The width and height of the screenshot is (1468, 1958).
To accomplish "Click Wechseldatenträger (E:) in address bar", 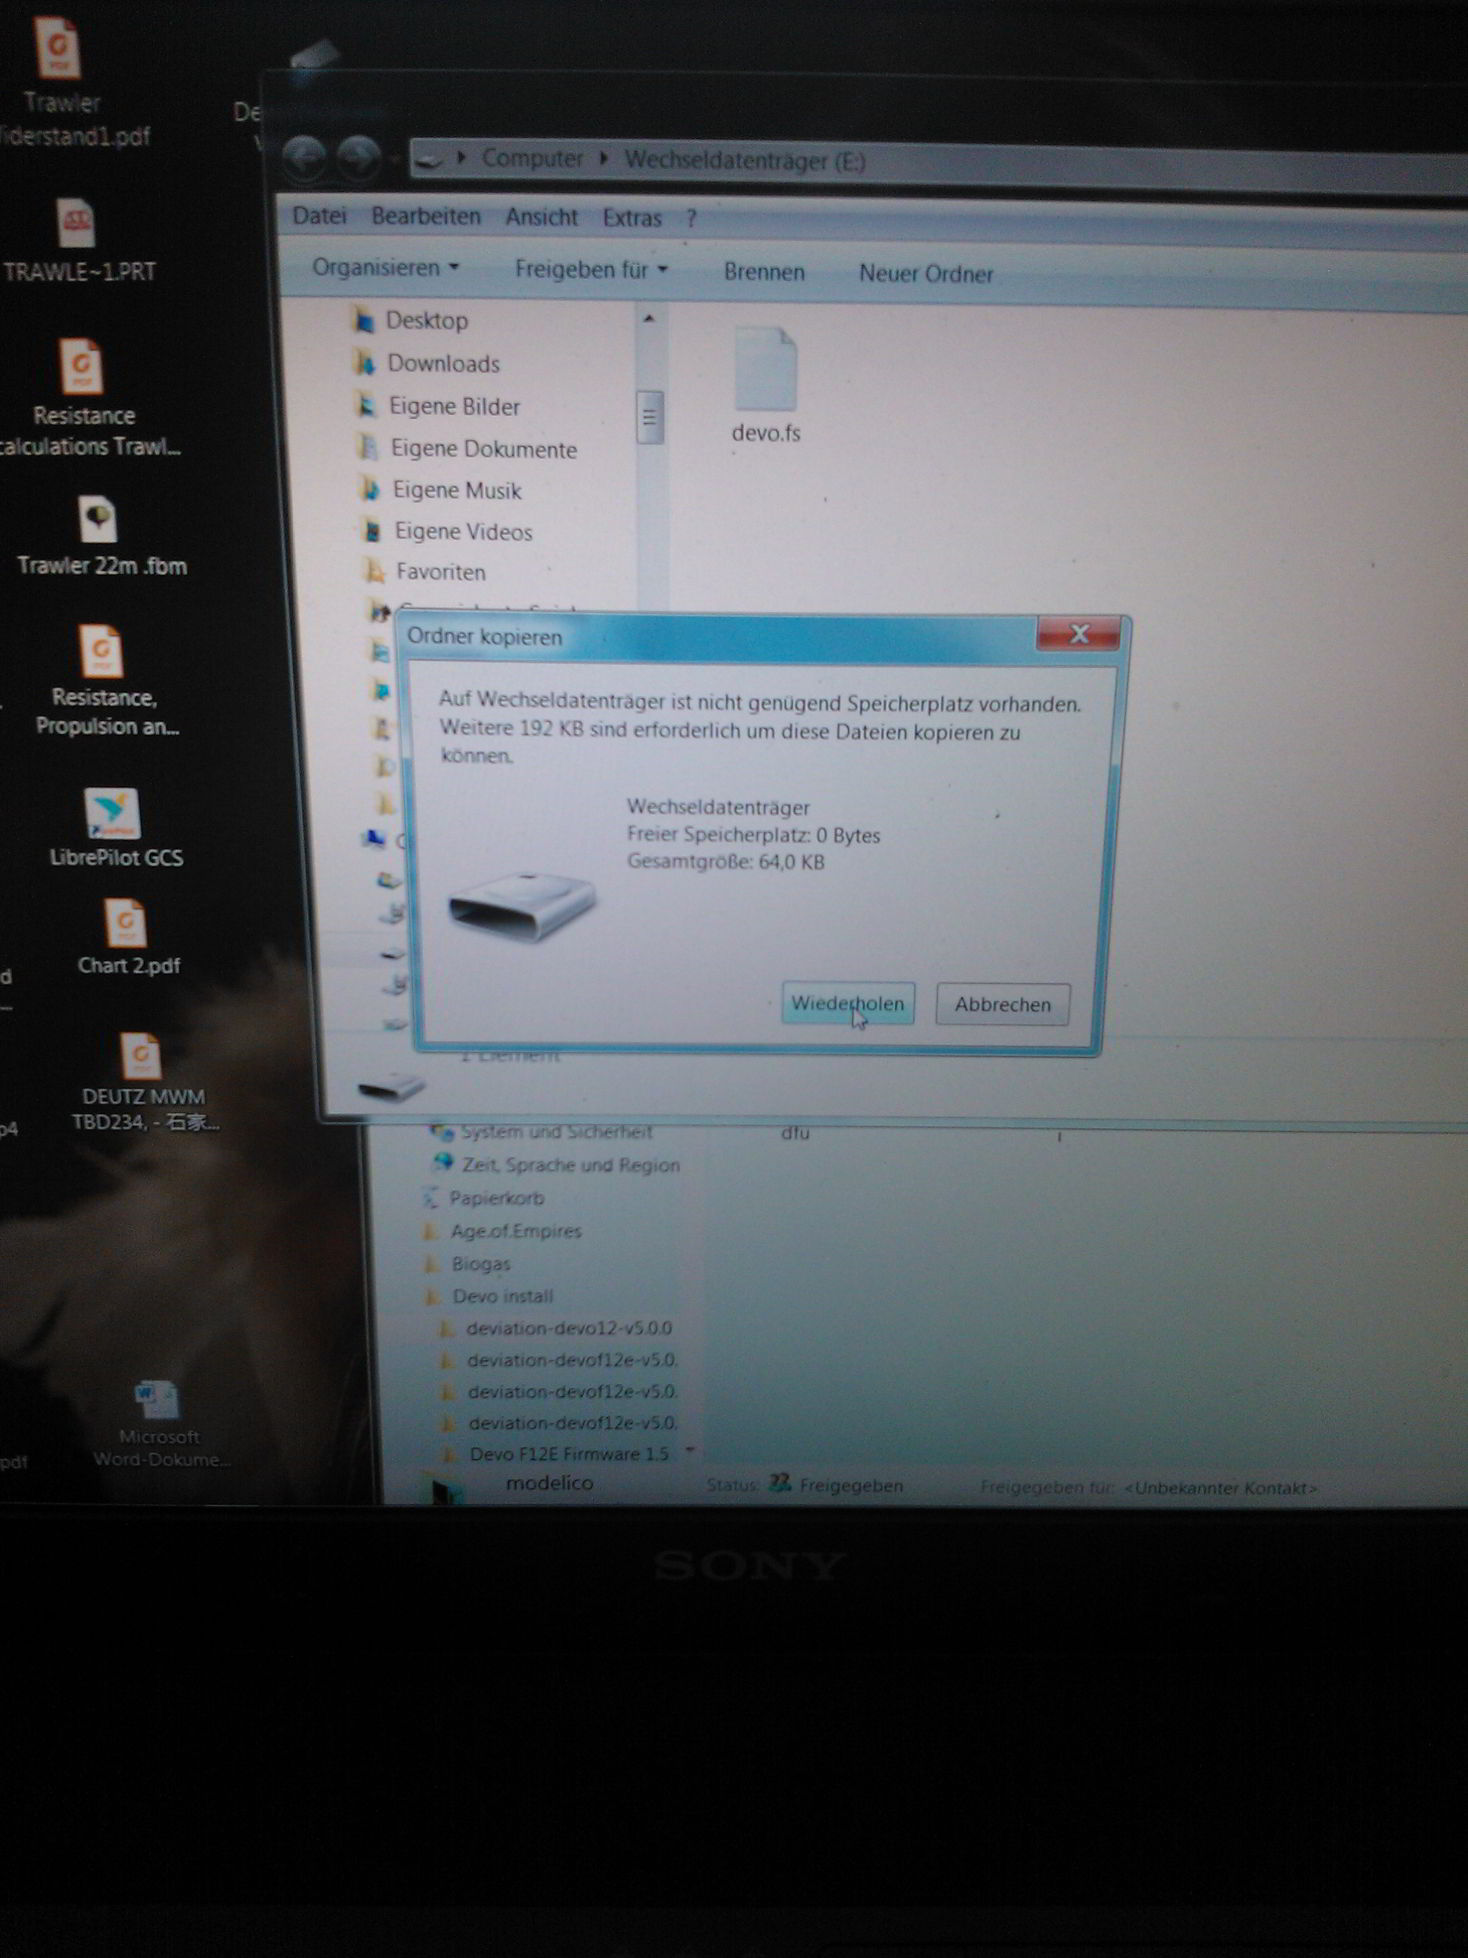I will pos(745,161).
